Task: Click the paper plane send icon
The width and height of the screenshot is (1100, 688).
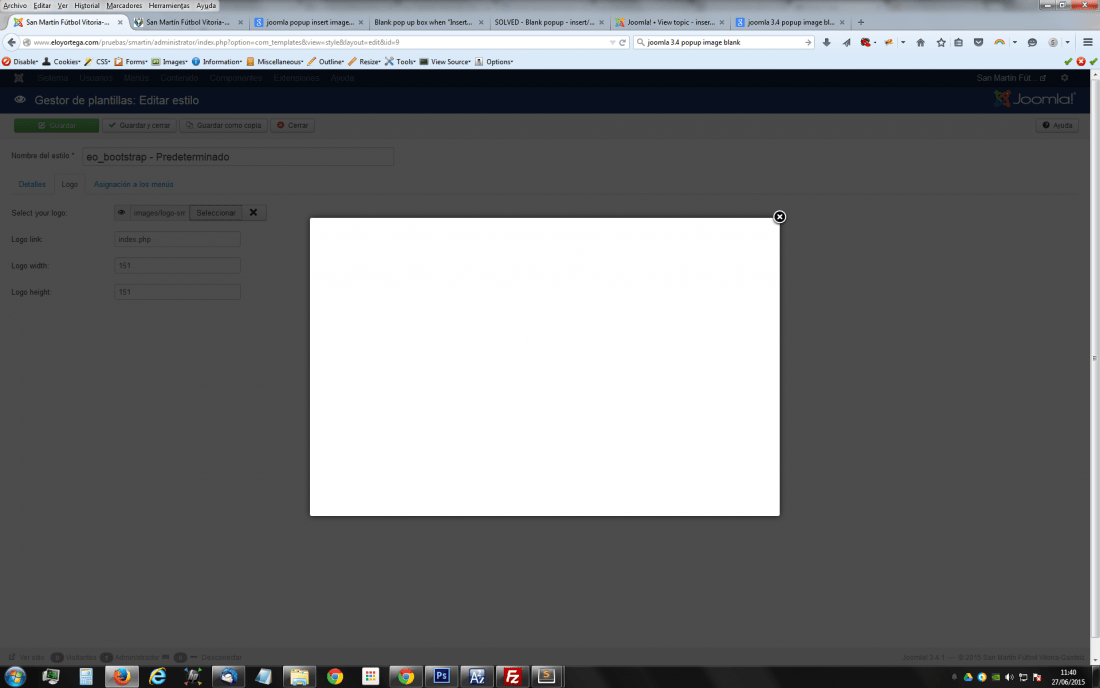Action: pyautogui.click(x=847, y=42)
